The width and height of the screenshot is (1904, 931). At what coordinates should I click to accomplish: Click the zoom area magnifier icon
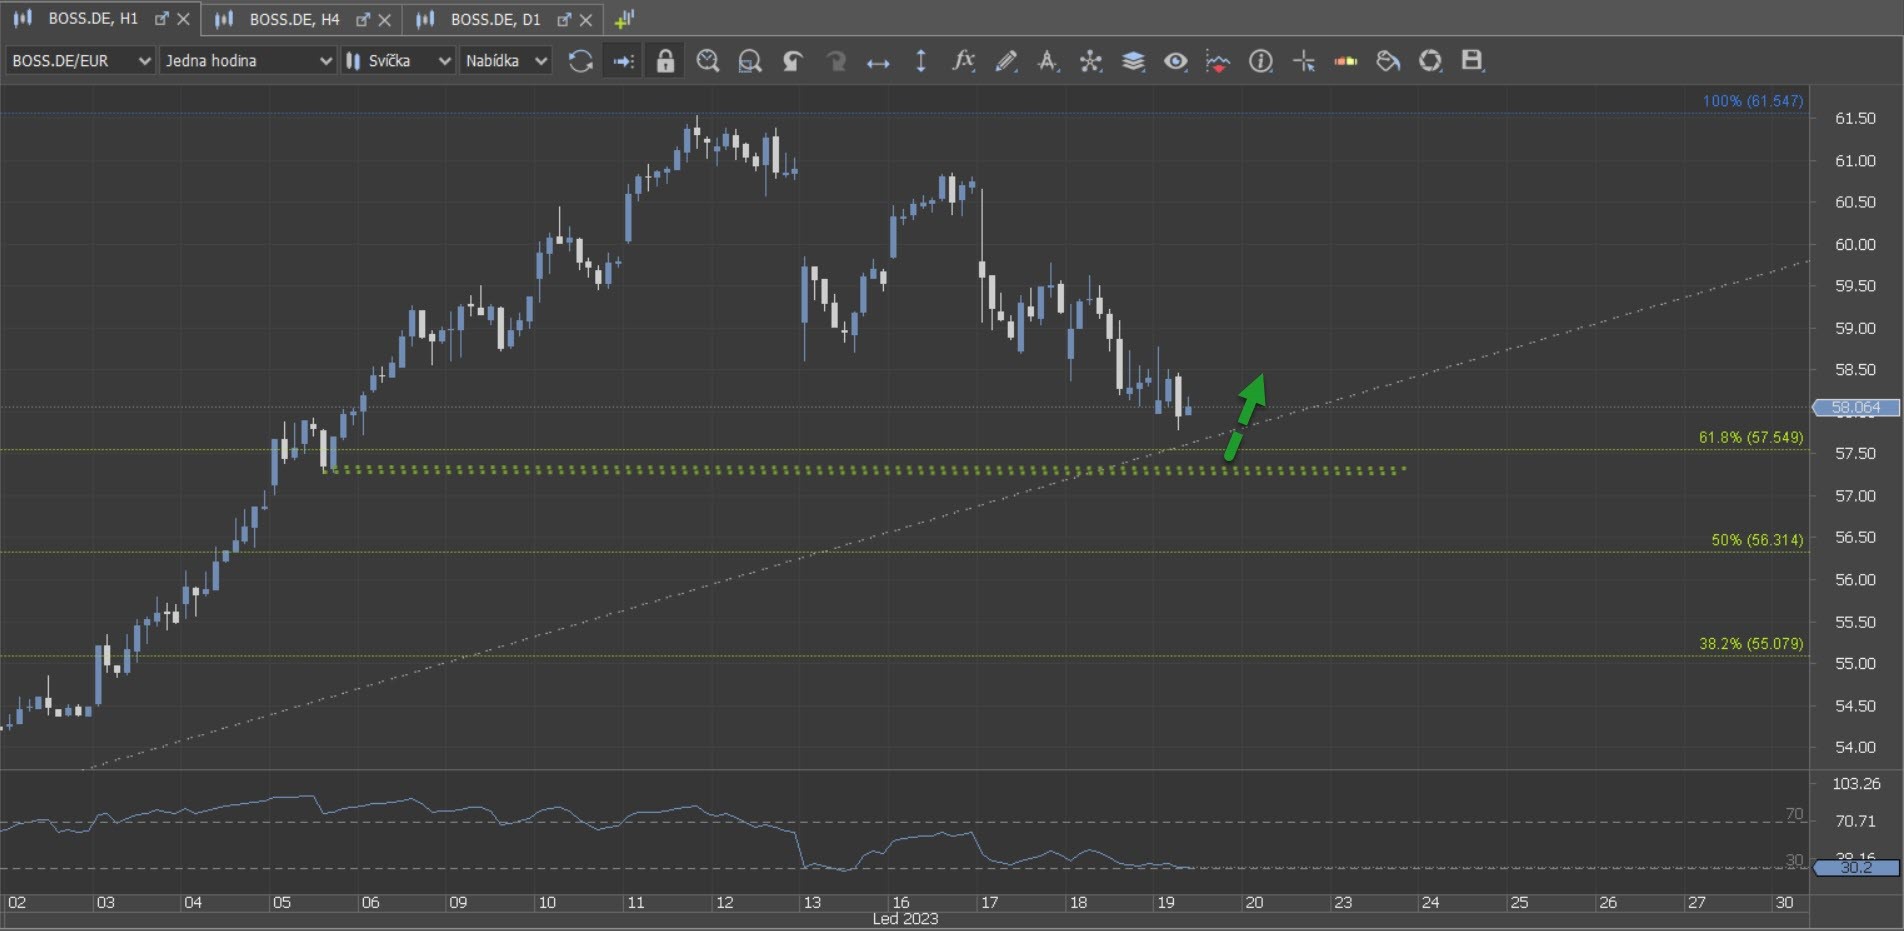pos(750,61)
